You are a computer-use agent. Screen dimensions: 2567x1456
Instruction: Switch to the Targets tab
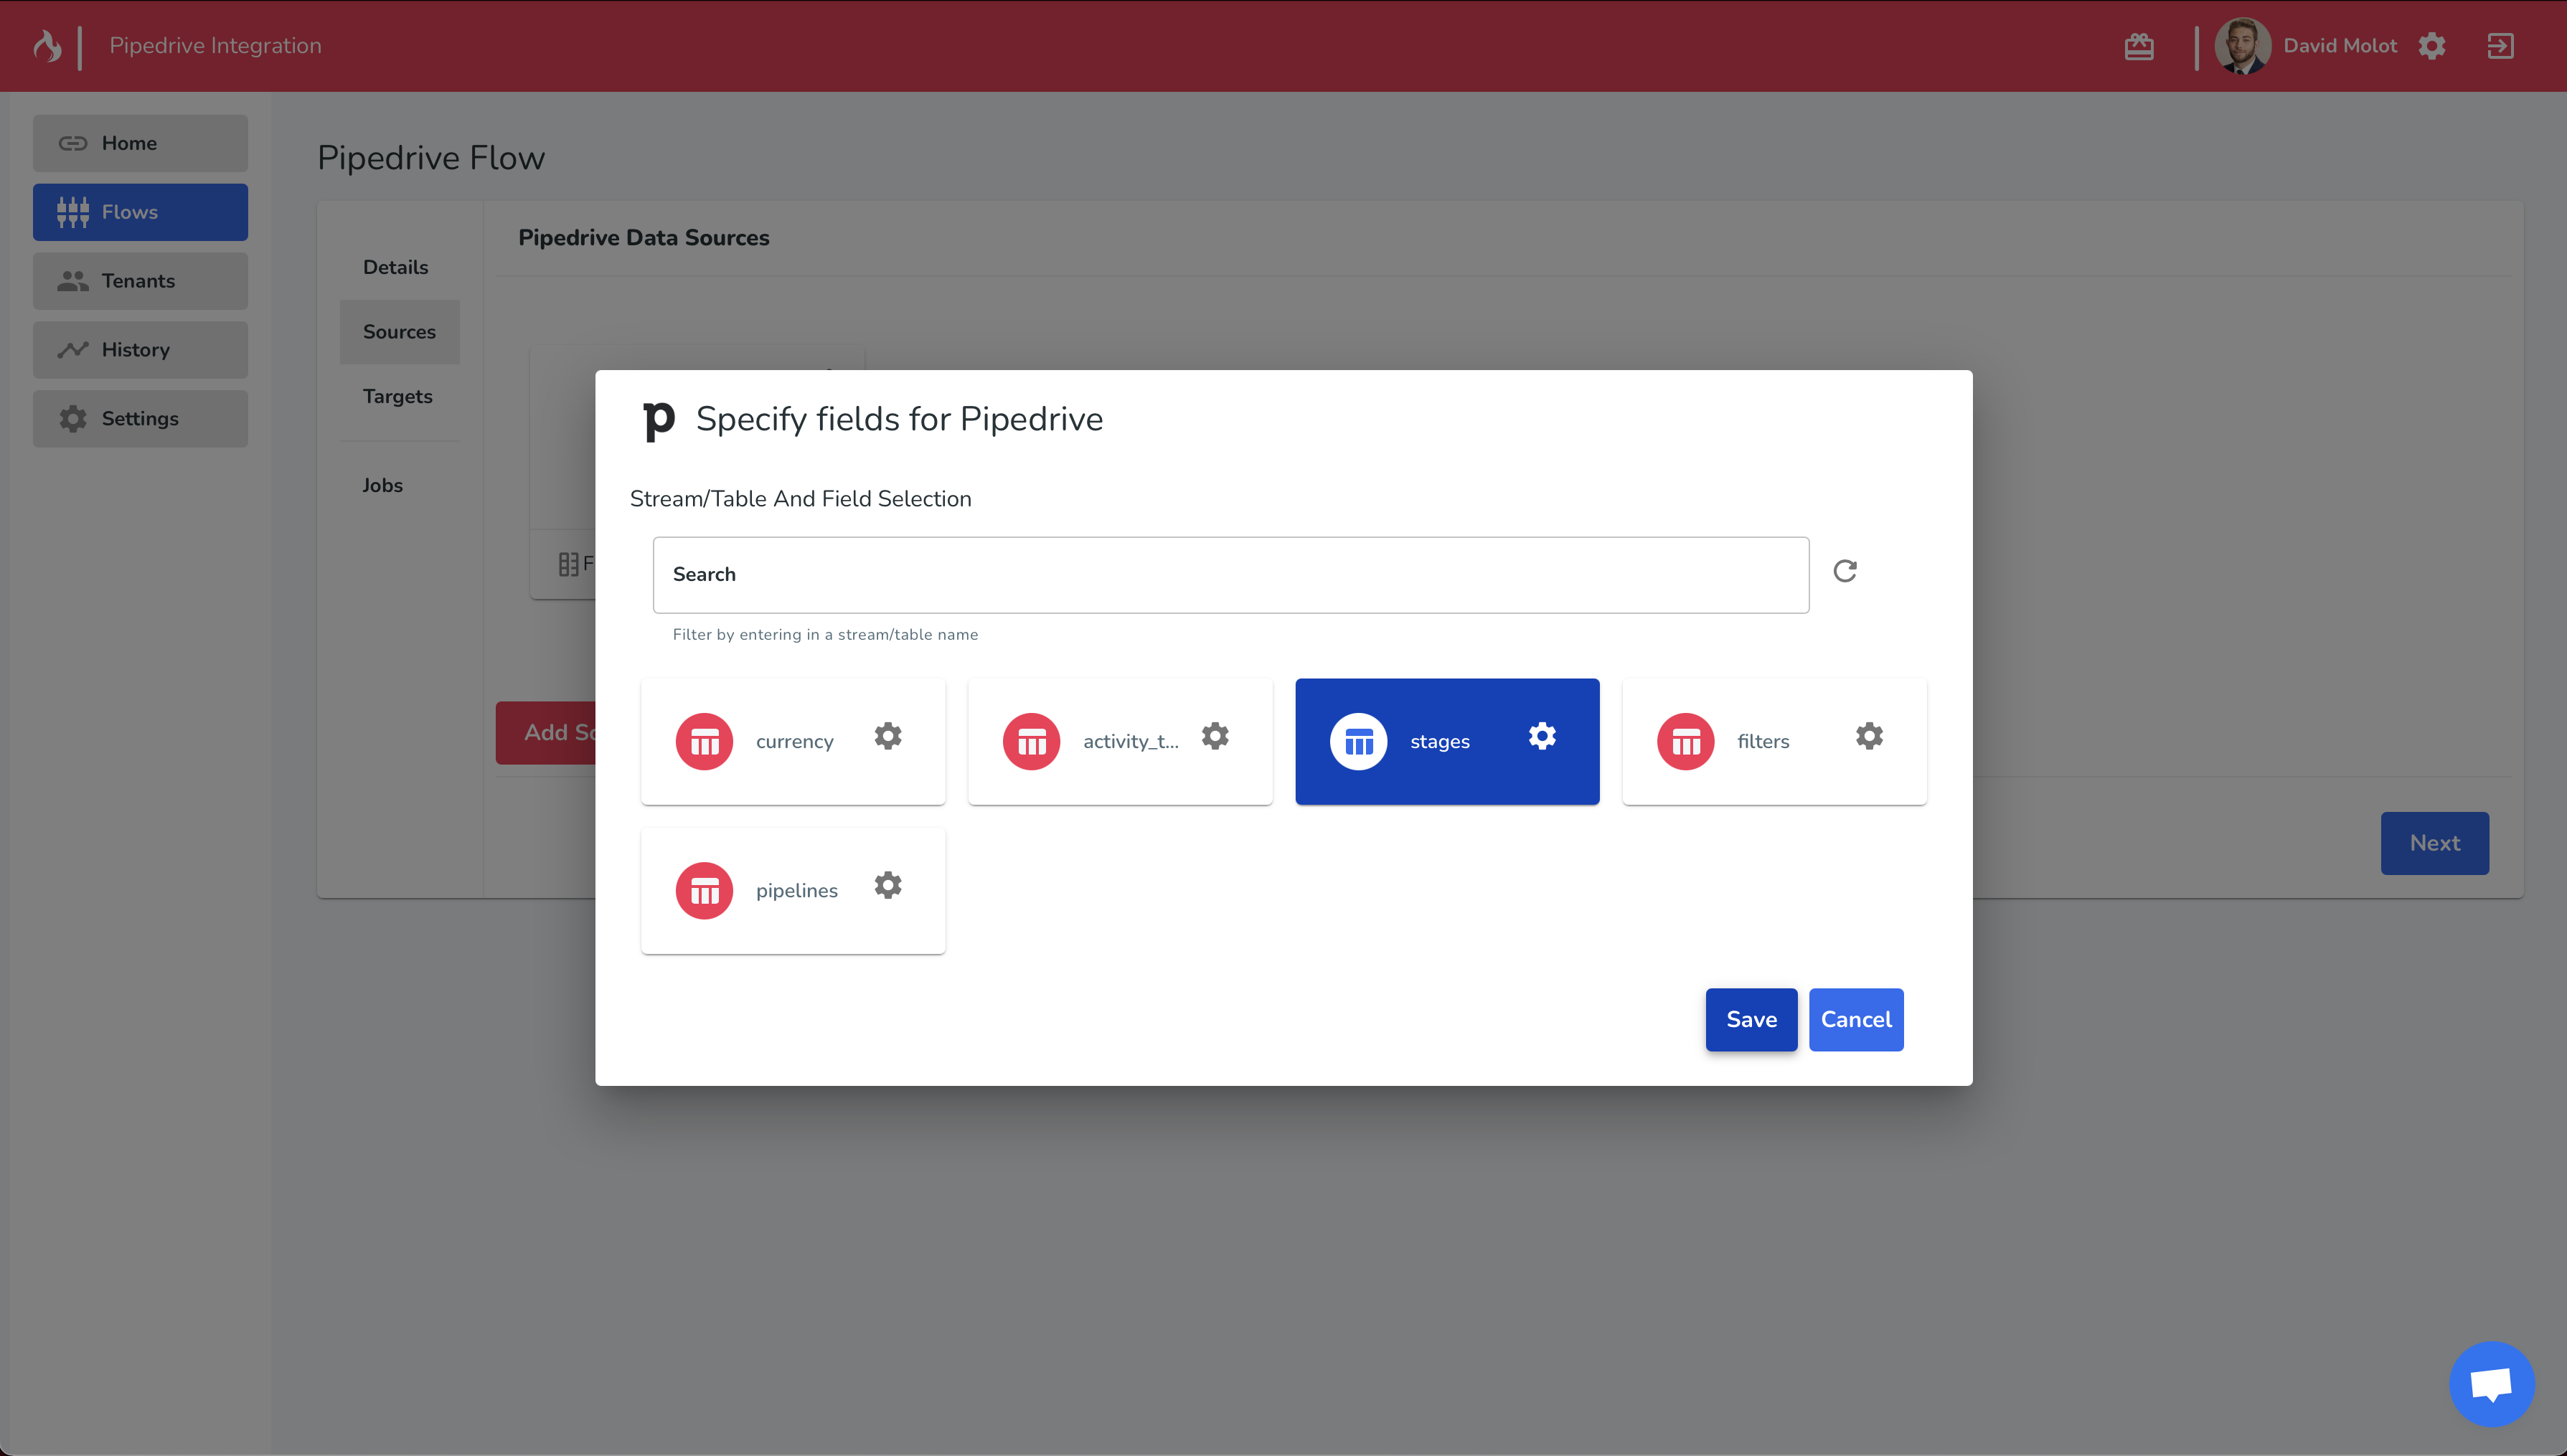pyautogui.click(x=399, y=397)
